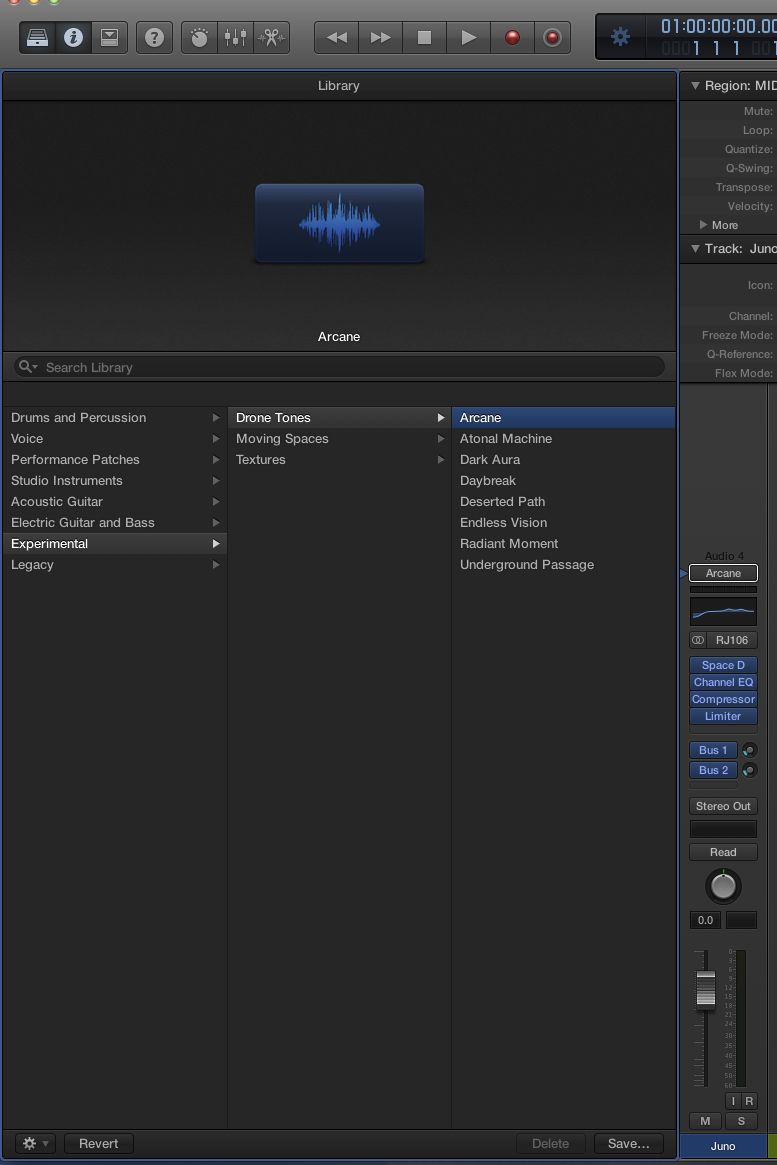Image resolution: width=777 pixels, height=1165 pixels.
Task: Enable record with the R button
Action: click(749, 1101)
